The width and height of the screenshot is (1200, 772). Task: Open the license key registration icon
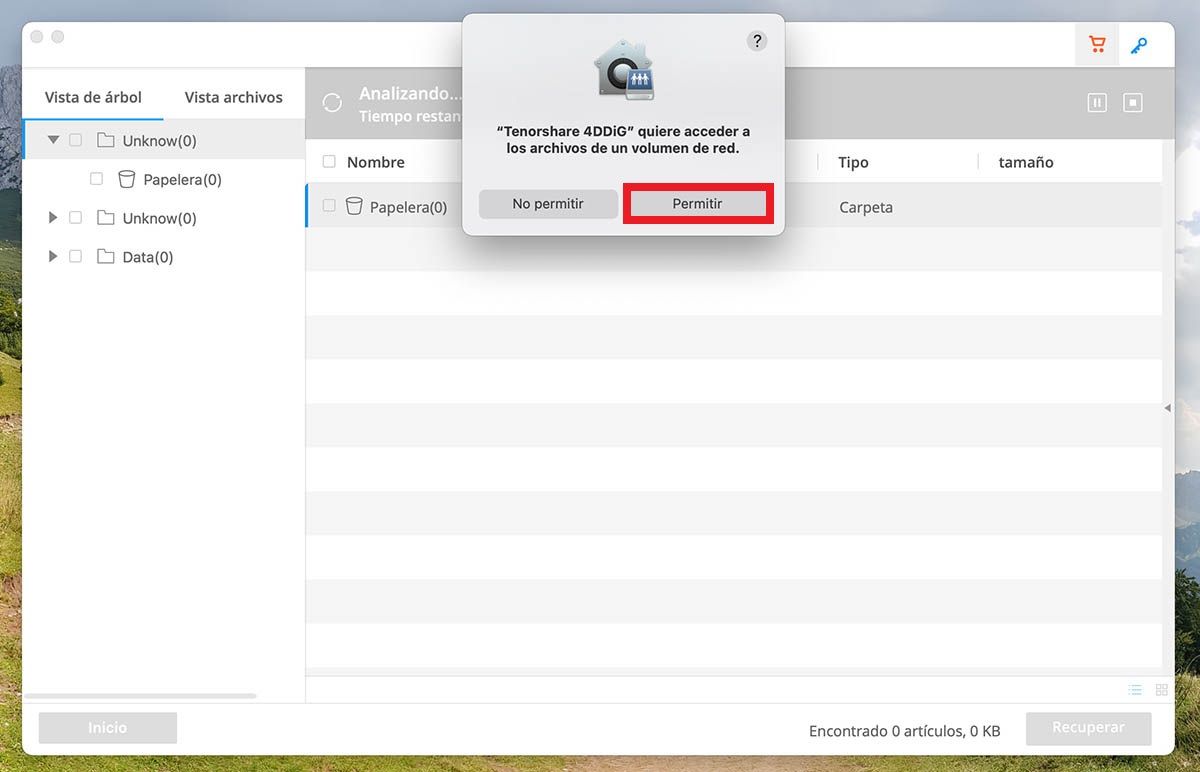coord(1138,45)
